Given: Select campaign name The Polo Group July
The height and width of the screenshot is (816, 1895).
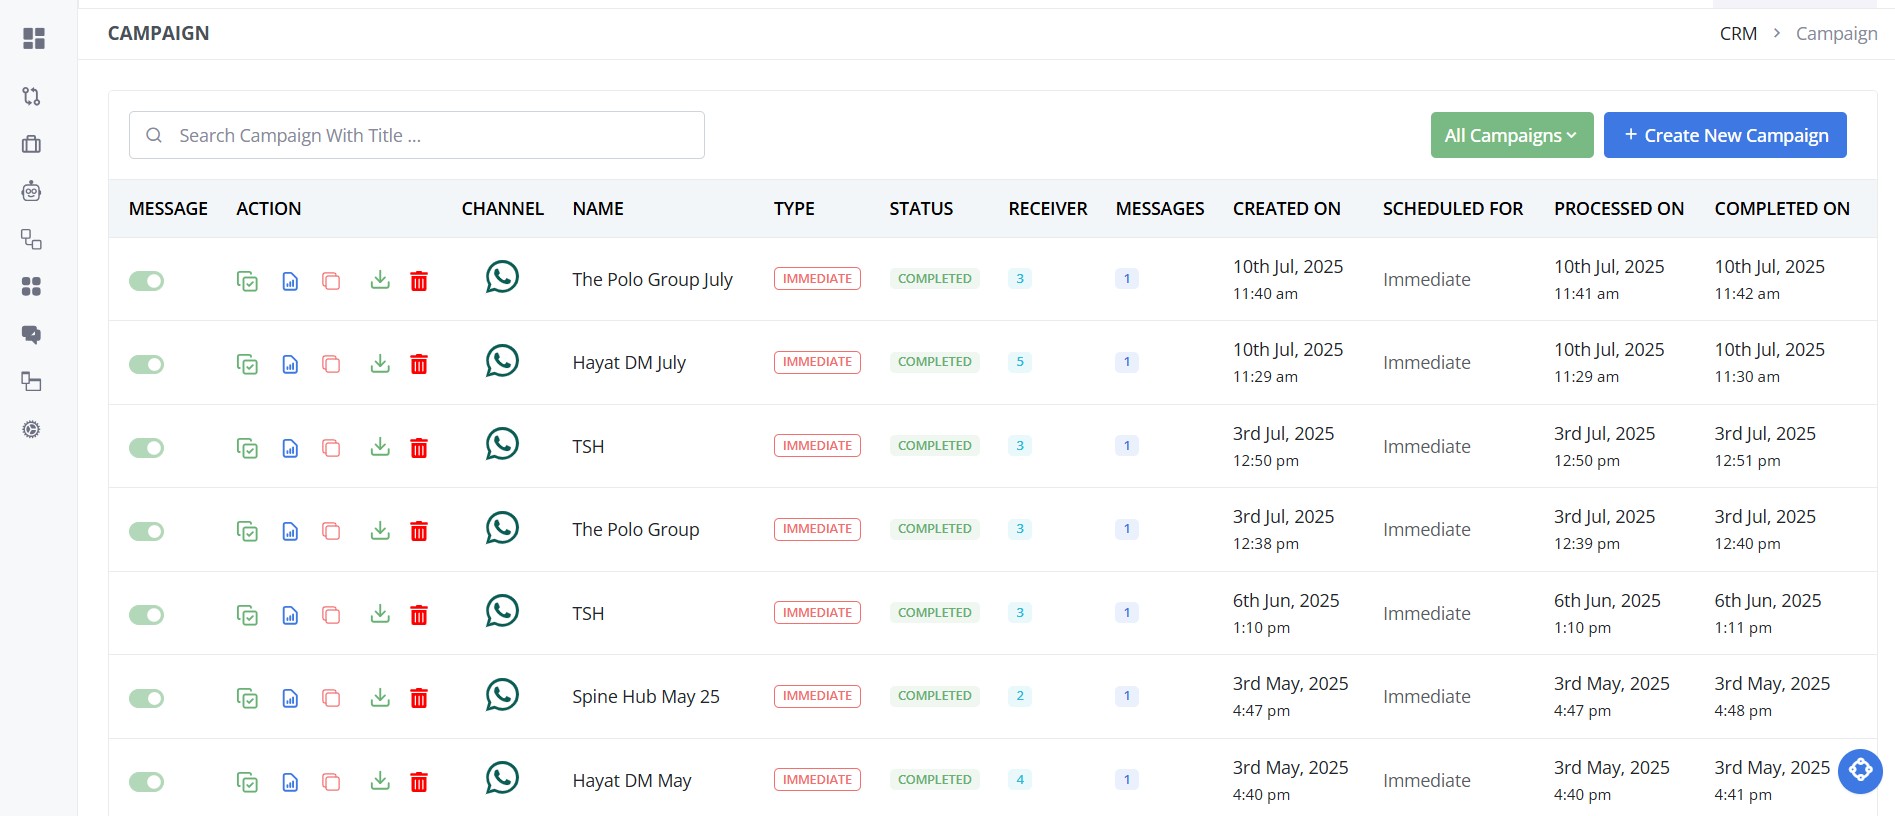Looking at the screenshot, I should pos(652,280).
